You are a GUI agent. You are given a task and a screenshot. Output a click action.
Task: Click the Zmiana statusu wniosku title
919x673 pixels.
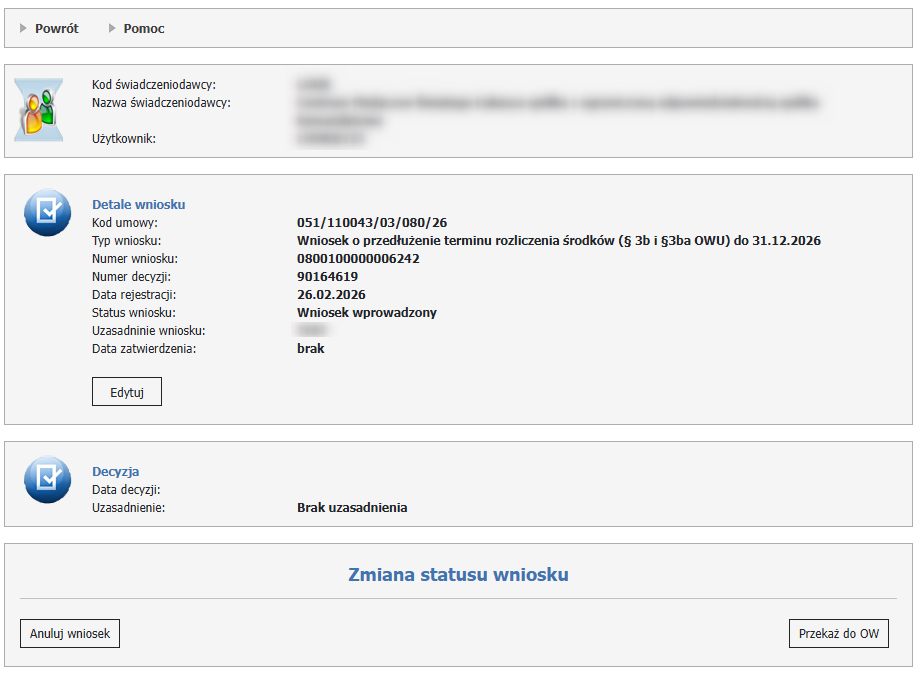[x=458, y=575]
